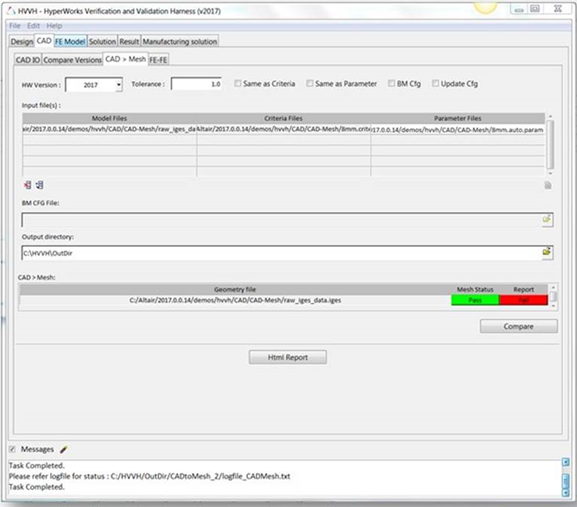Open the Compare Versions tab
The image size is (577, 507).
click(x=72, y=60)
